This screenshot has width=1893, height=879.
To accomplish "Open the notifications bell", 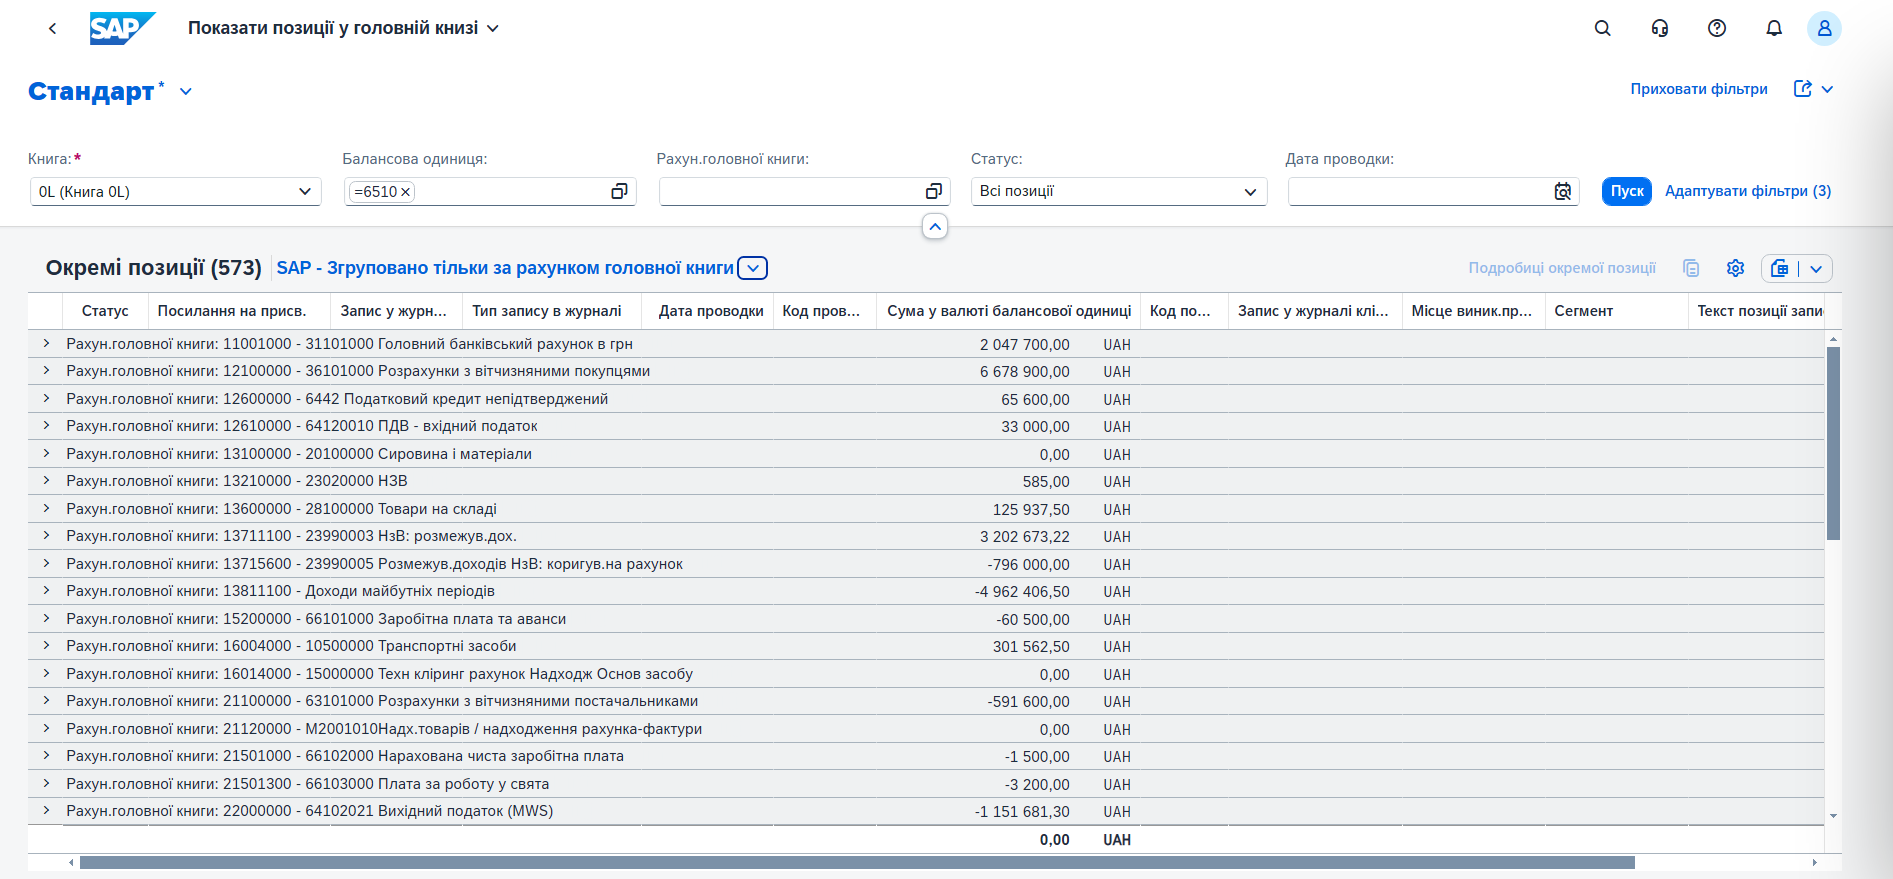I will tap(1773, 28).
